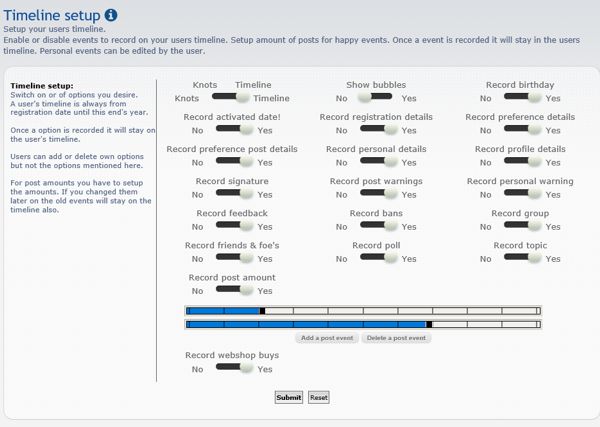600x427 pixels.
Task: Click the Delete a post event button
Action: 397,338
